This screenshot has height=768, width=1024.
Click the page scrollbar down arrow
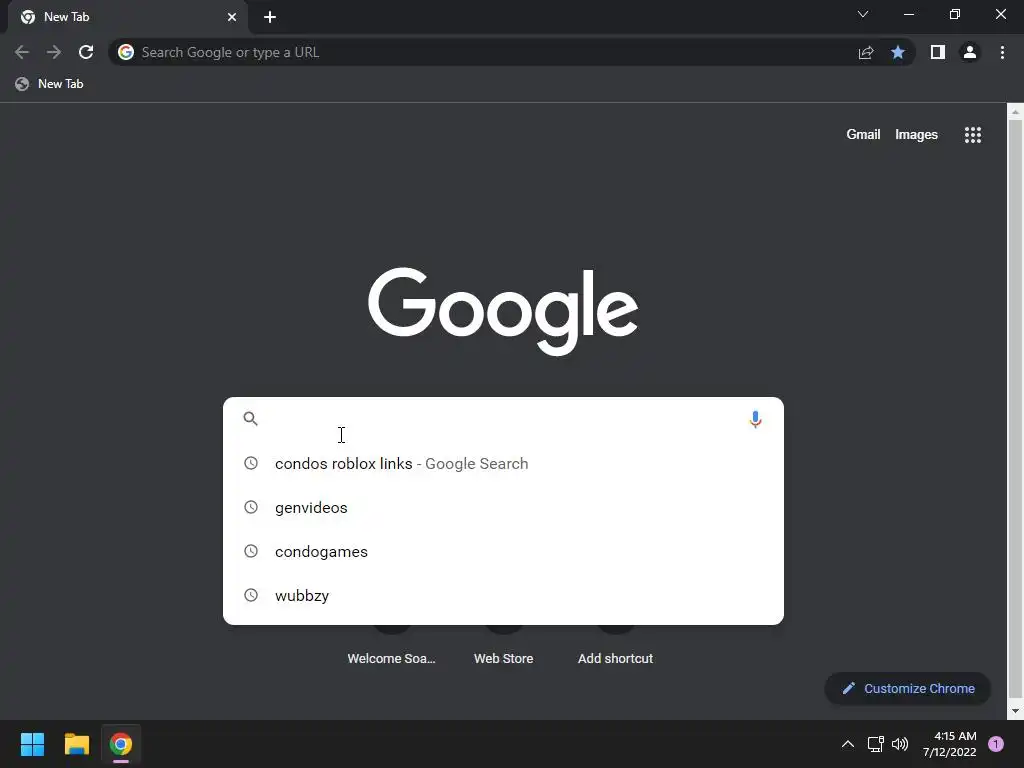click(1015, 711)
